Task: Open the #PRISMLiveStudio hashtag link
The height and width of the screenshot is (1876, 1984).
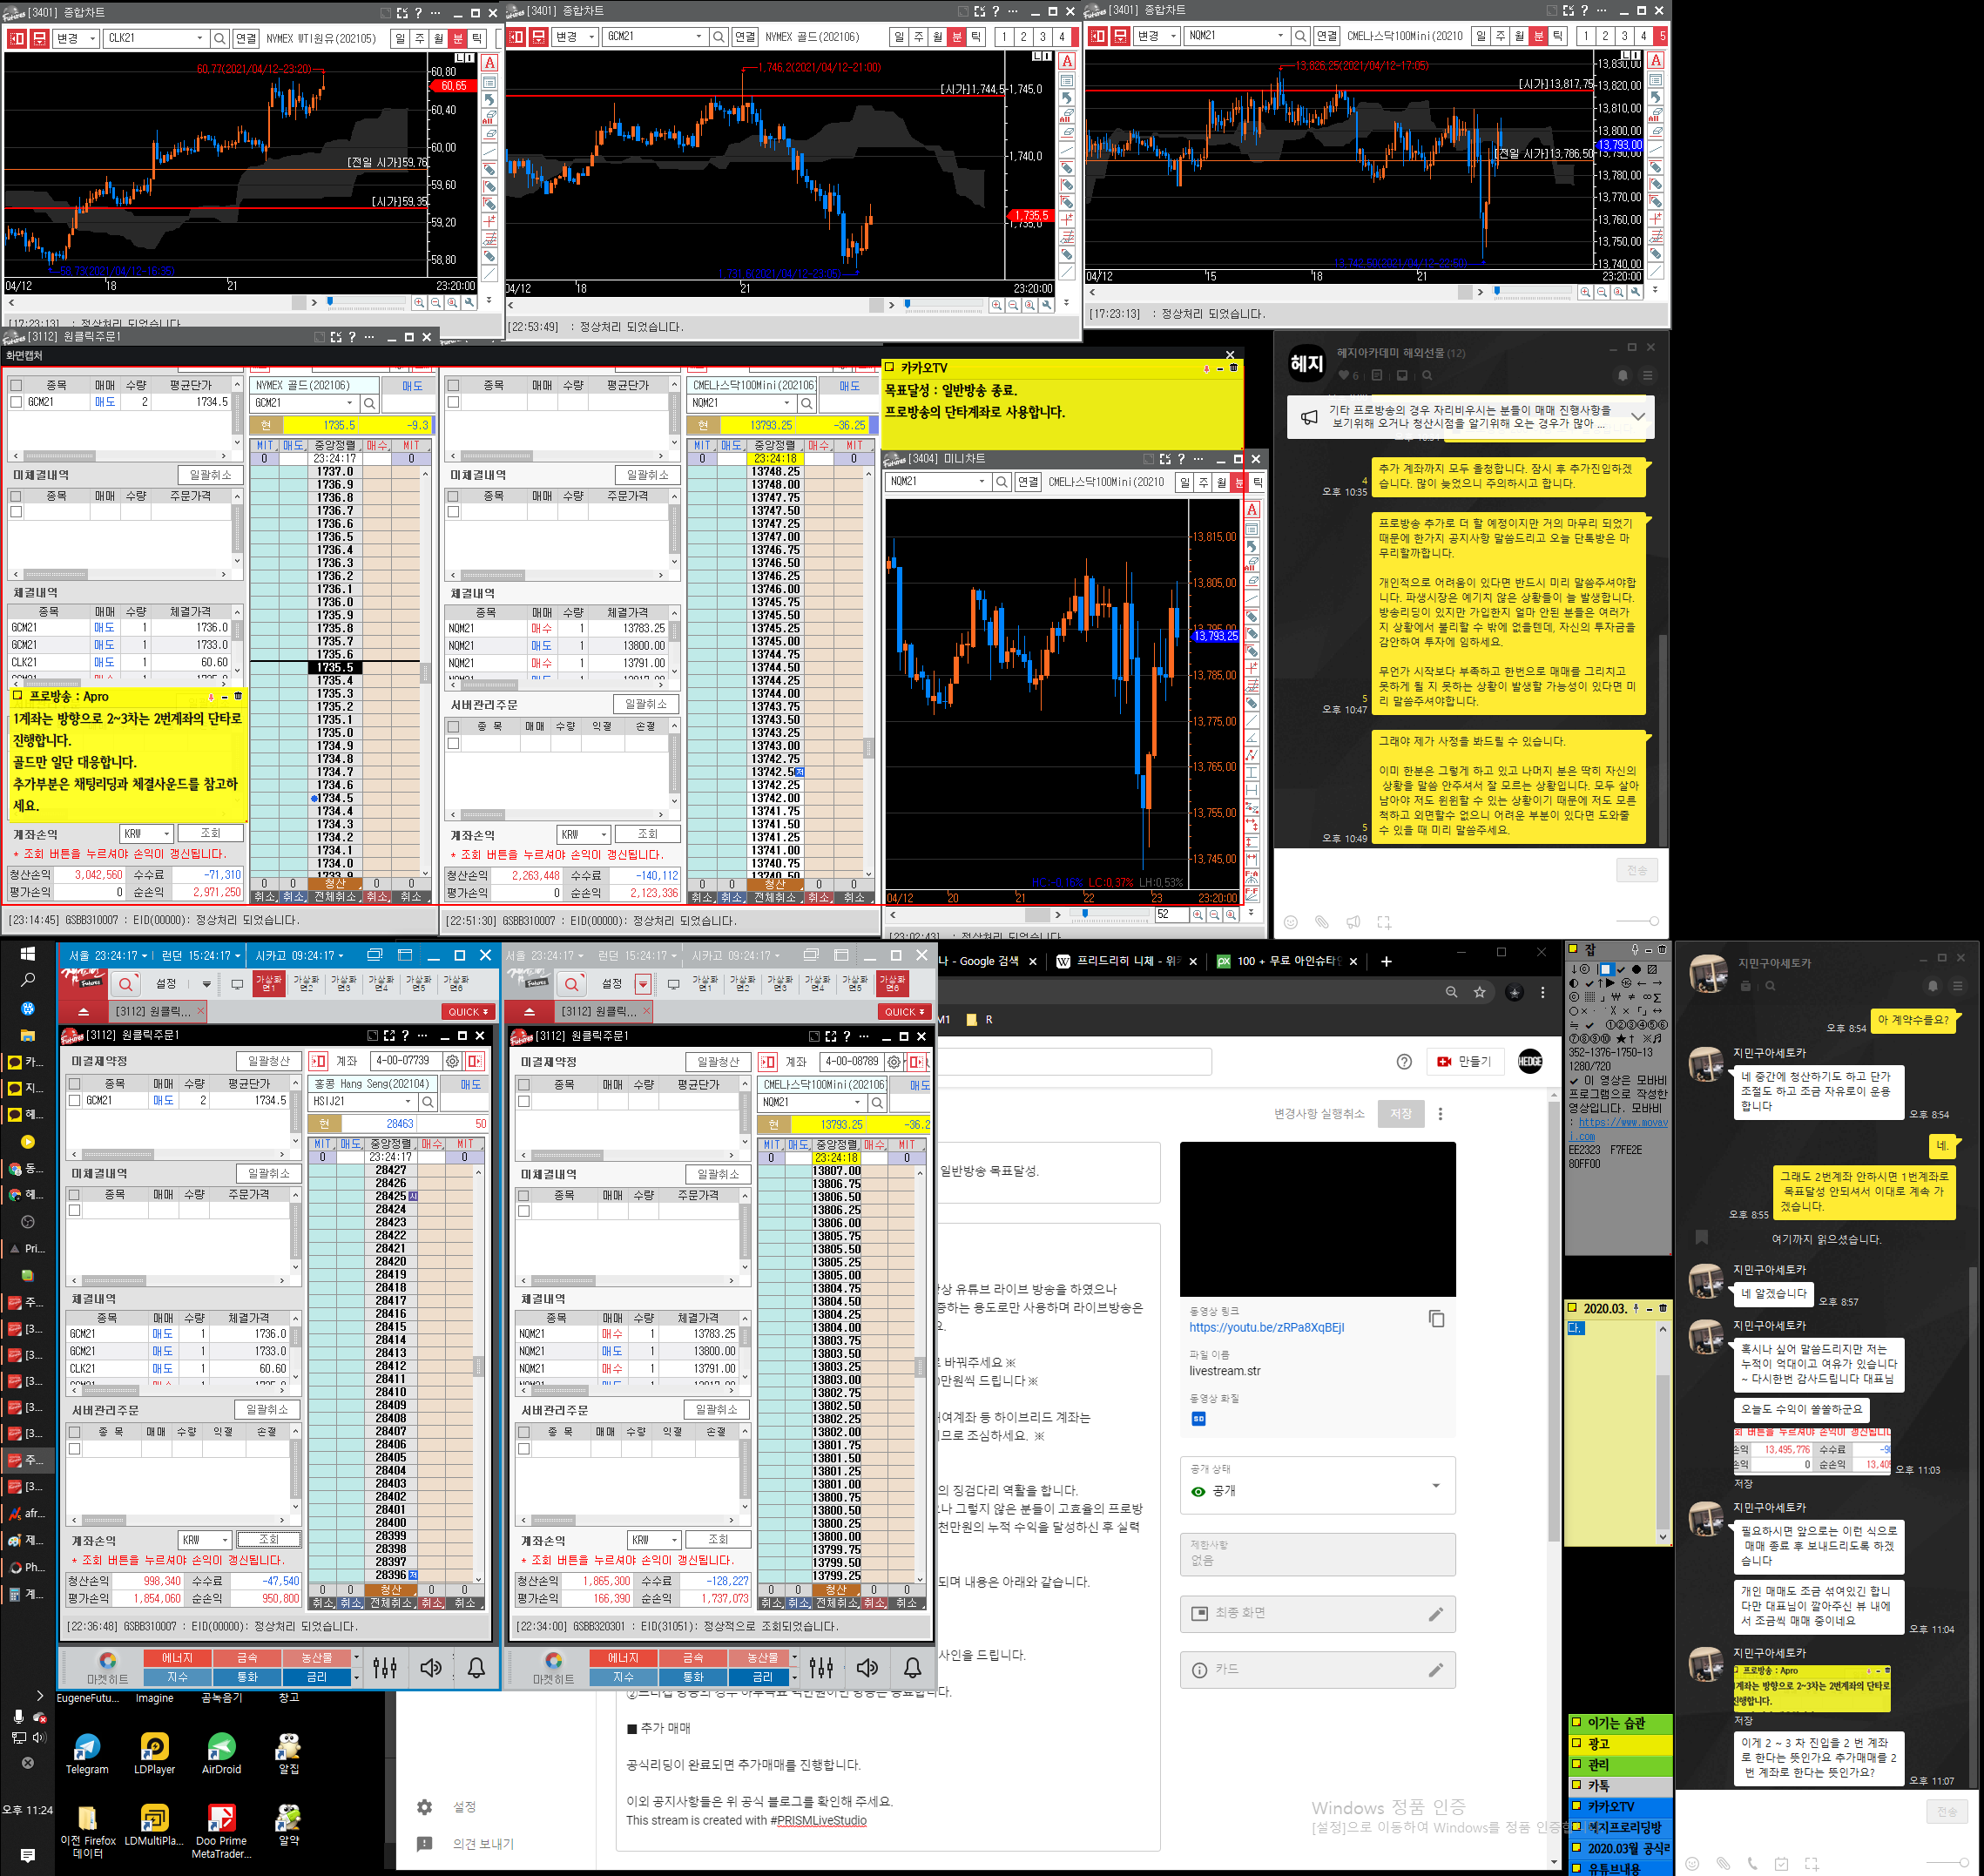Action: coord(818,1820)
